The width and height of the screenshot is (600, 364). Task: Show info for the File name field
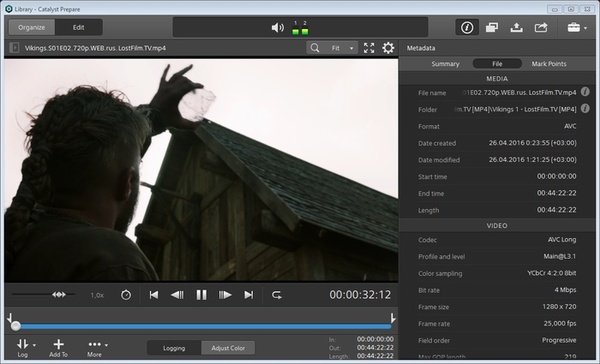pyautogui.click(x=585, y=92)
